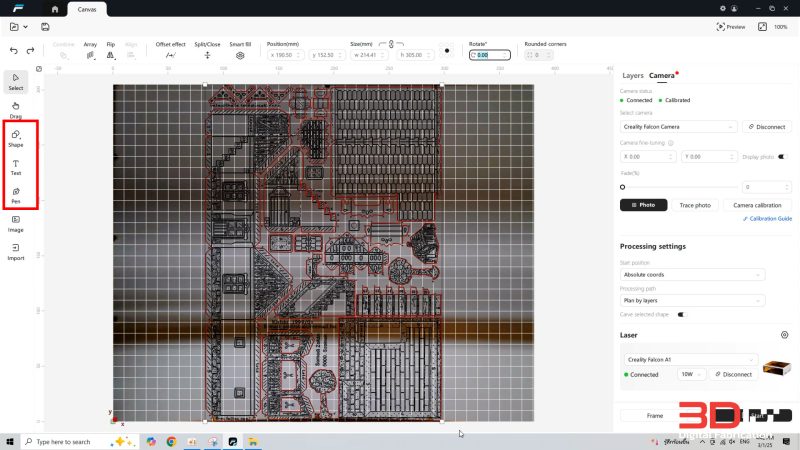Click the save file icon
Image resolution: width=800 pixels, height=450 pixels.
(x=45, y=27)
